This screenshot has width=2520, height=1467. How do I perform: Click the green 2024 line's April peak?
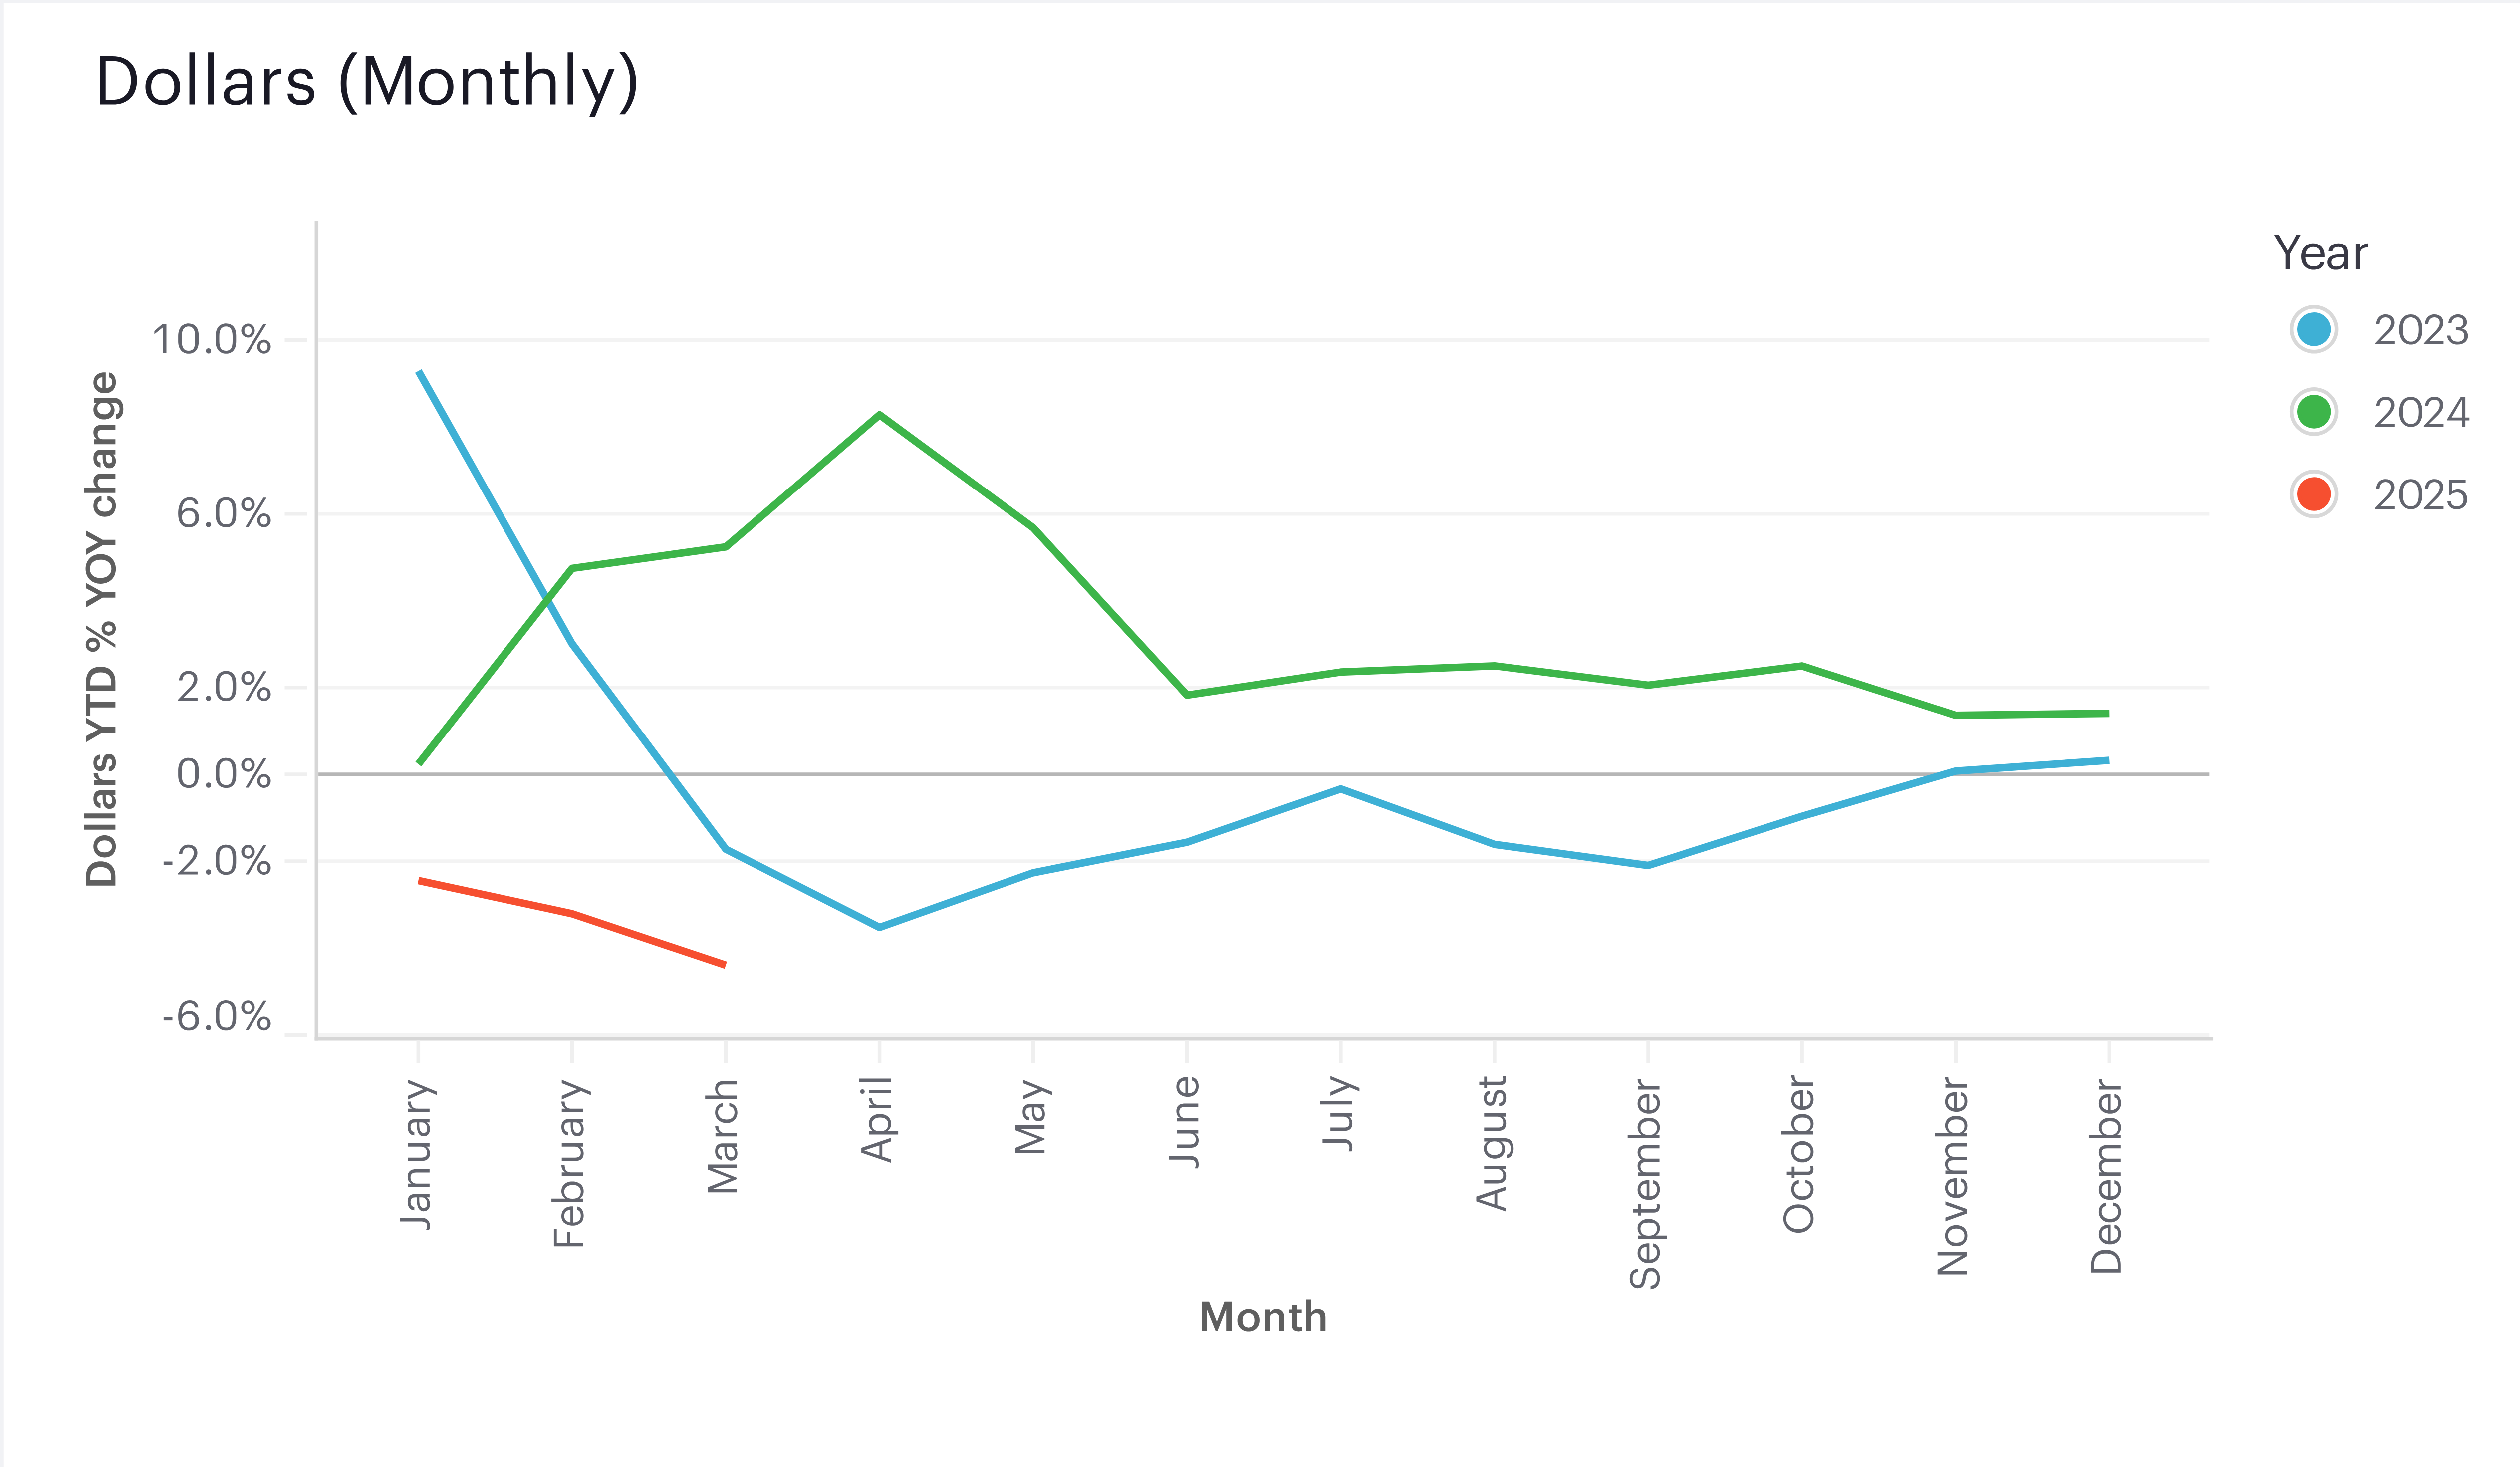pos(879,414)
